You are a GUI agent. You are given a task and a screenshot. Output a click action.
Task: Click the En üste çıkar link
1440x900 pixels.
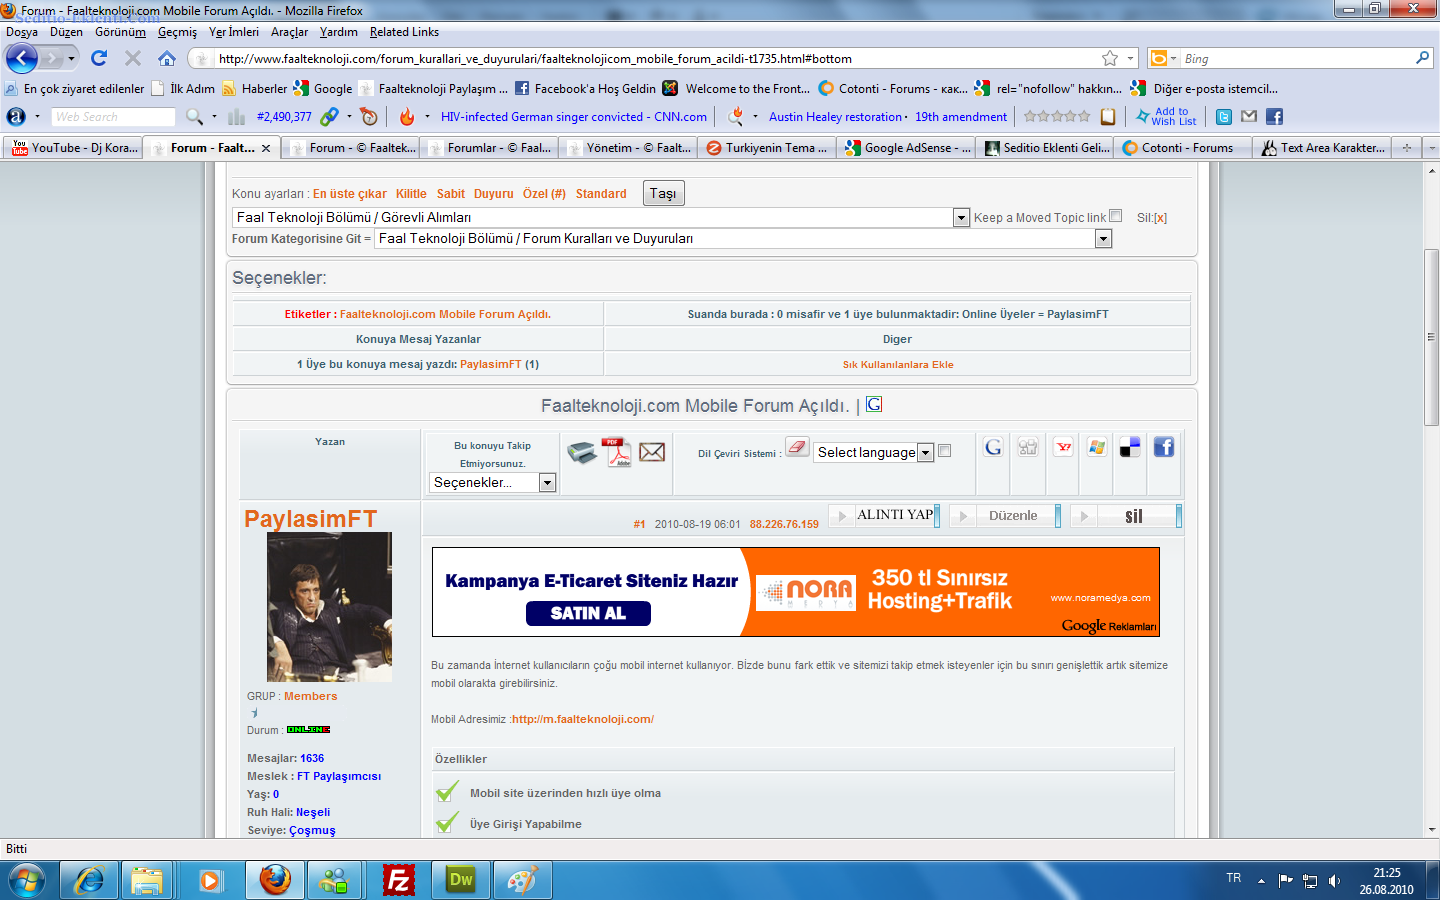[x=349, y=194]
